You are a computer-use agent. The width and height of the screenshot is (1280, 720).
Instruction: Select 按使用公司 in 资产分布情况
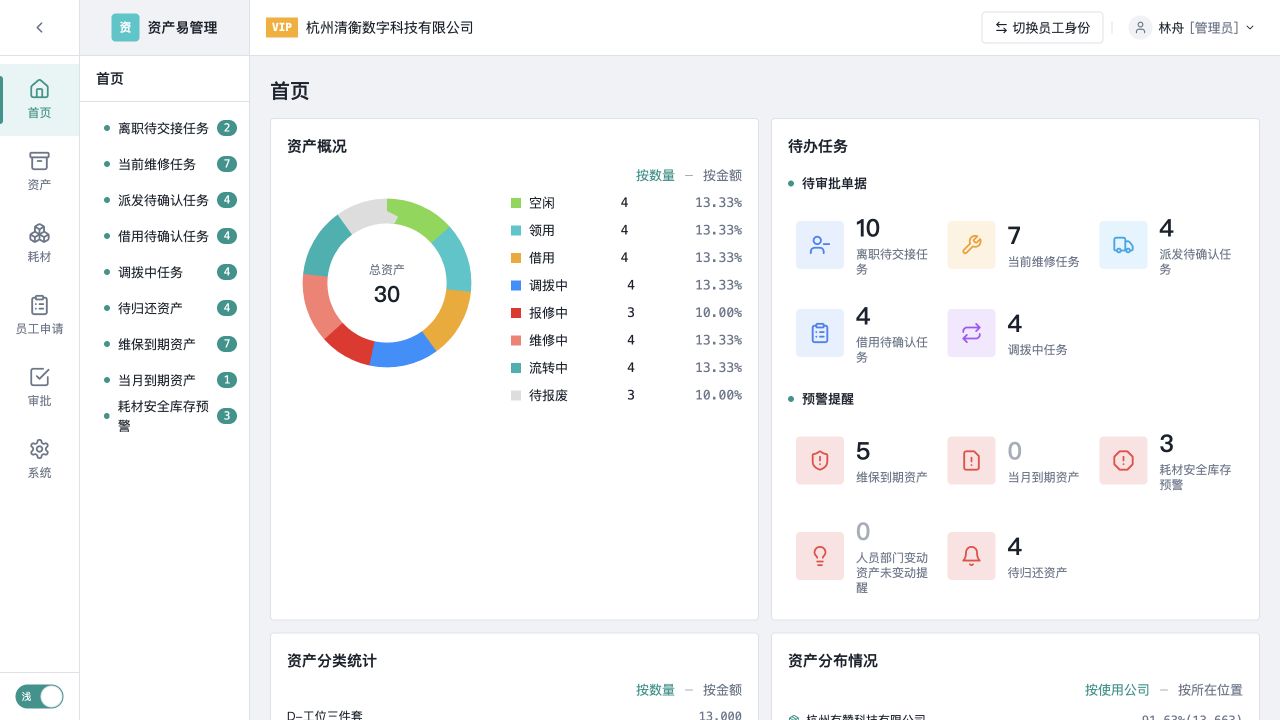point(1117,690)
